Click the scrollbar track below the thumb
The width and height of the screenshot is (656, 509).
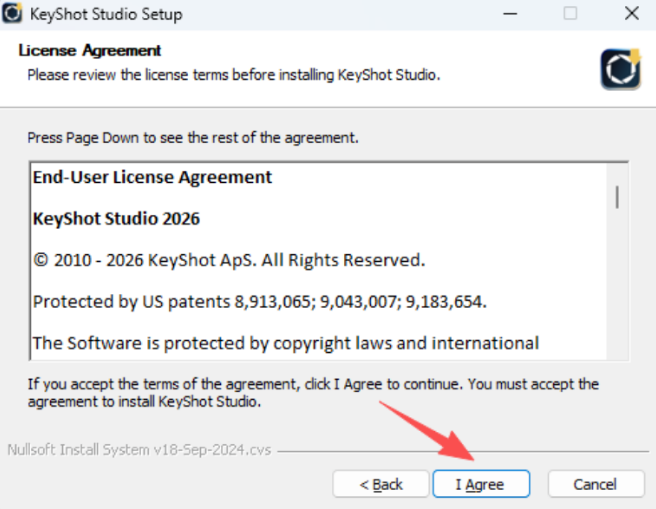616,290
